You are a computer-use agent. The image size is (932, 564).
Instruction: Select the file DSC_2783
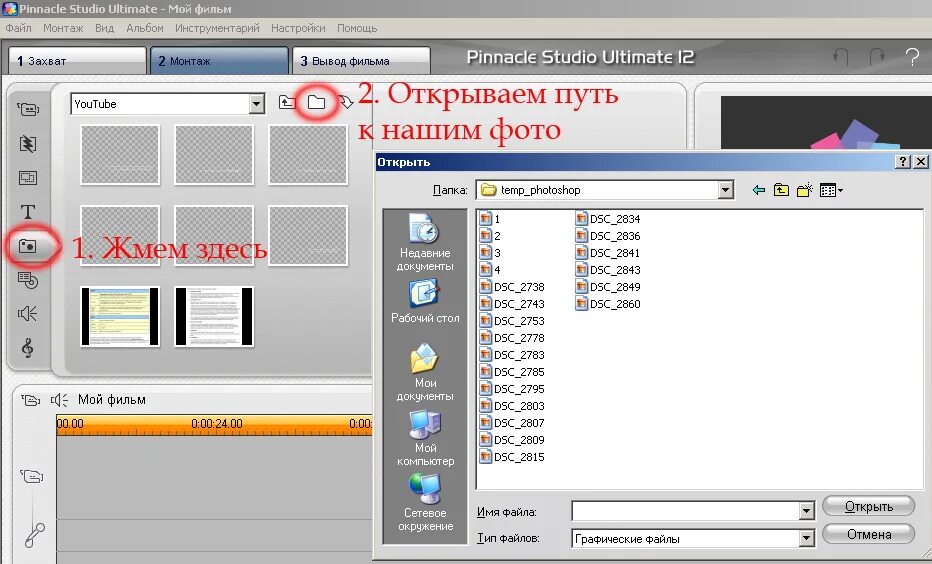(x=512, y=355)
